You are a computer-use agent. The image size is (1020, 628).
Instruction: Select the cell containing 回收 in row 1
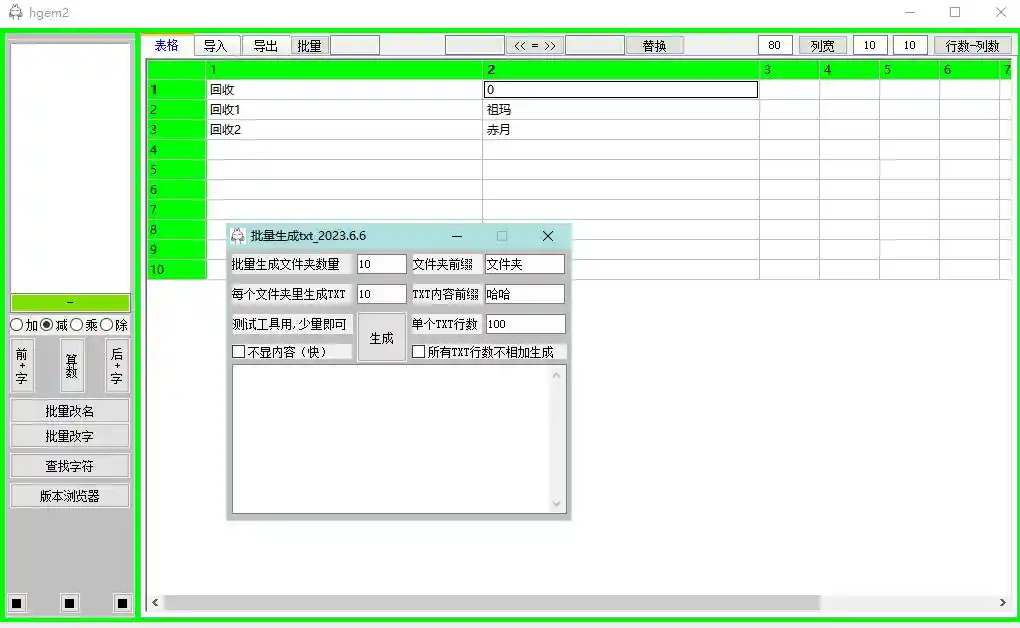[x=345, y=89]
